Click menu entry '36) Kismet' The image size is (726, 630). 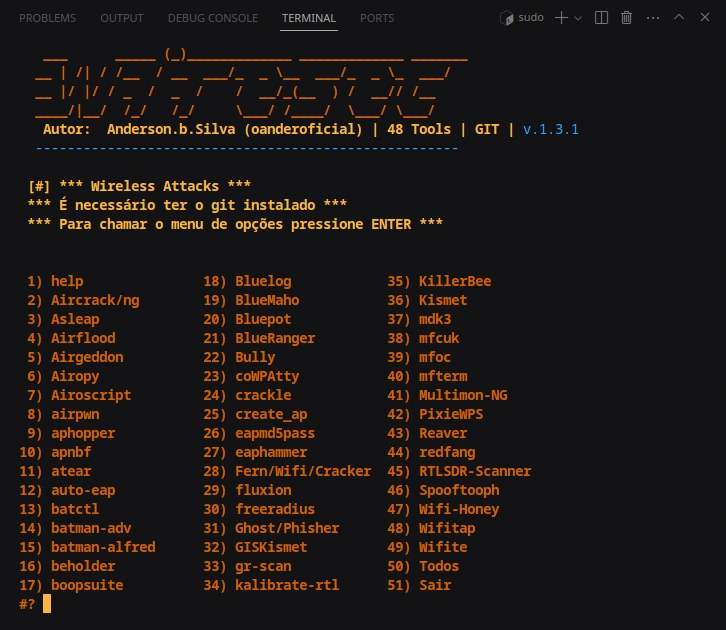[427, 300]
